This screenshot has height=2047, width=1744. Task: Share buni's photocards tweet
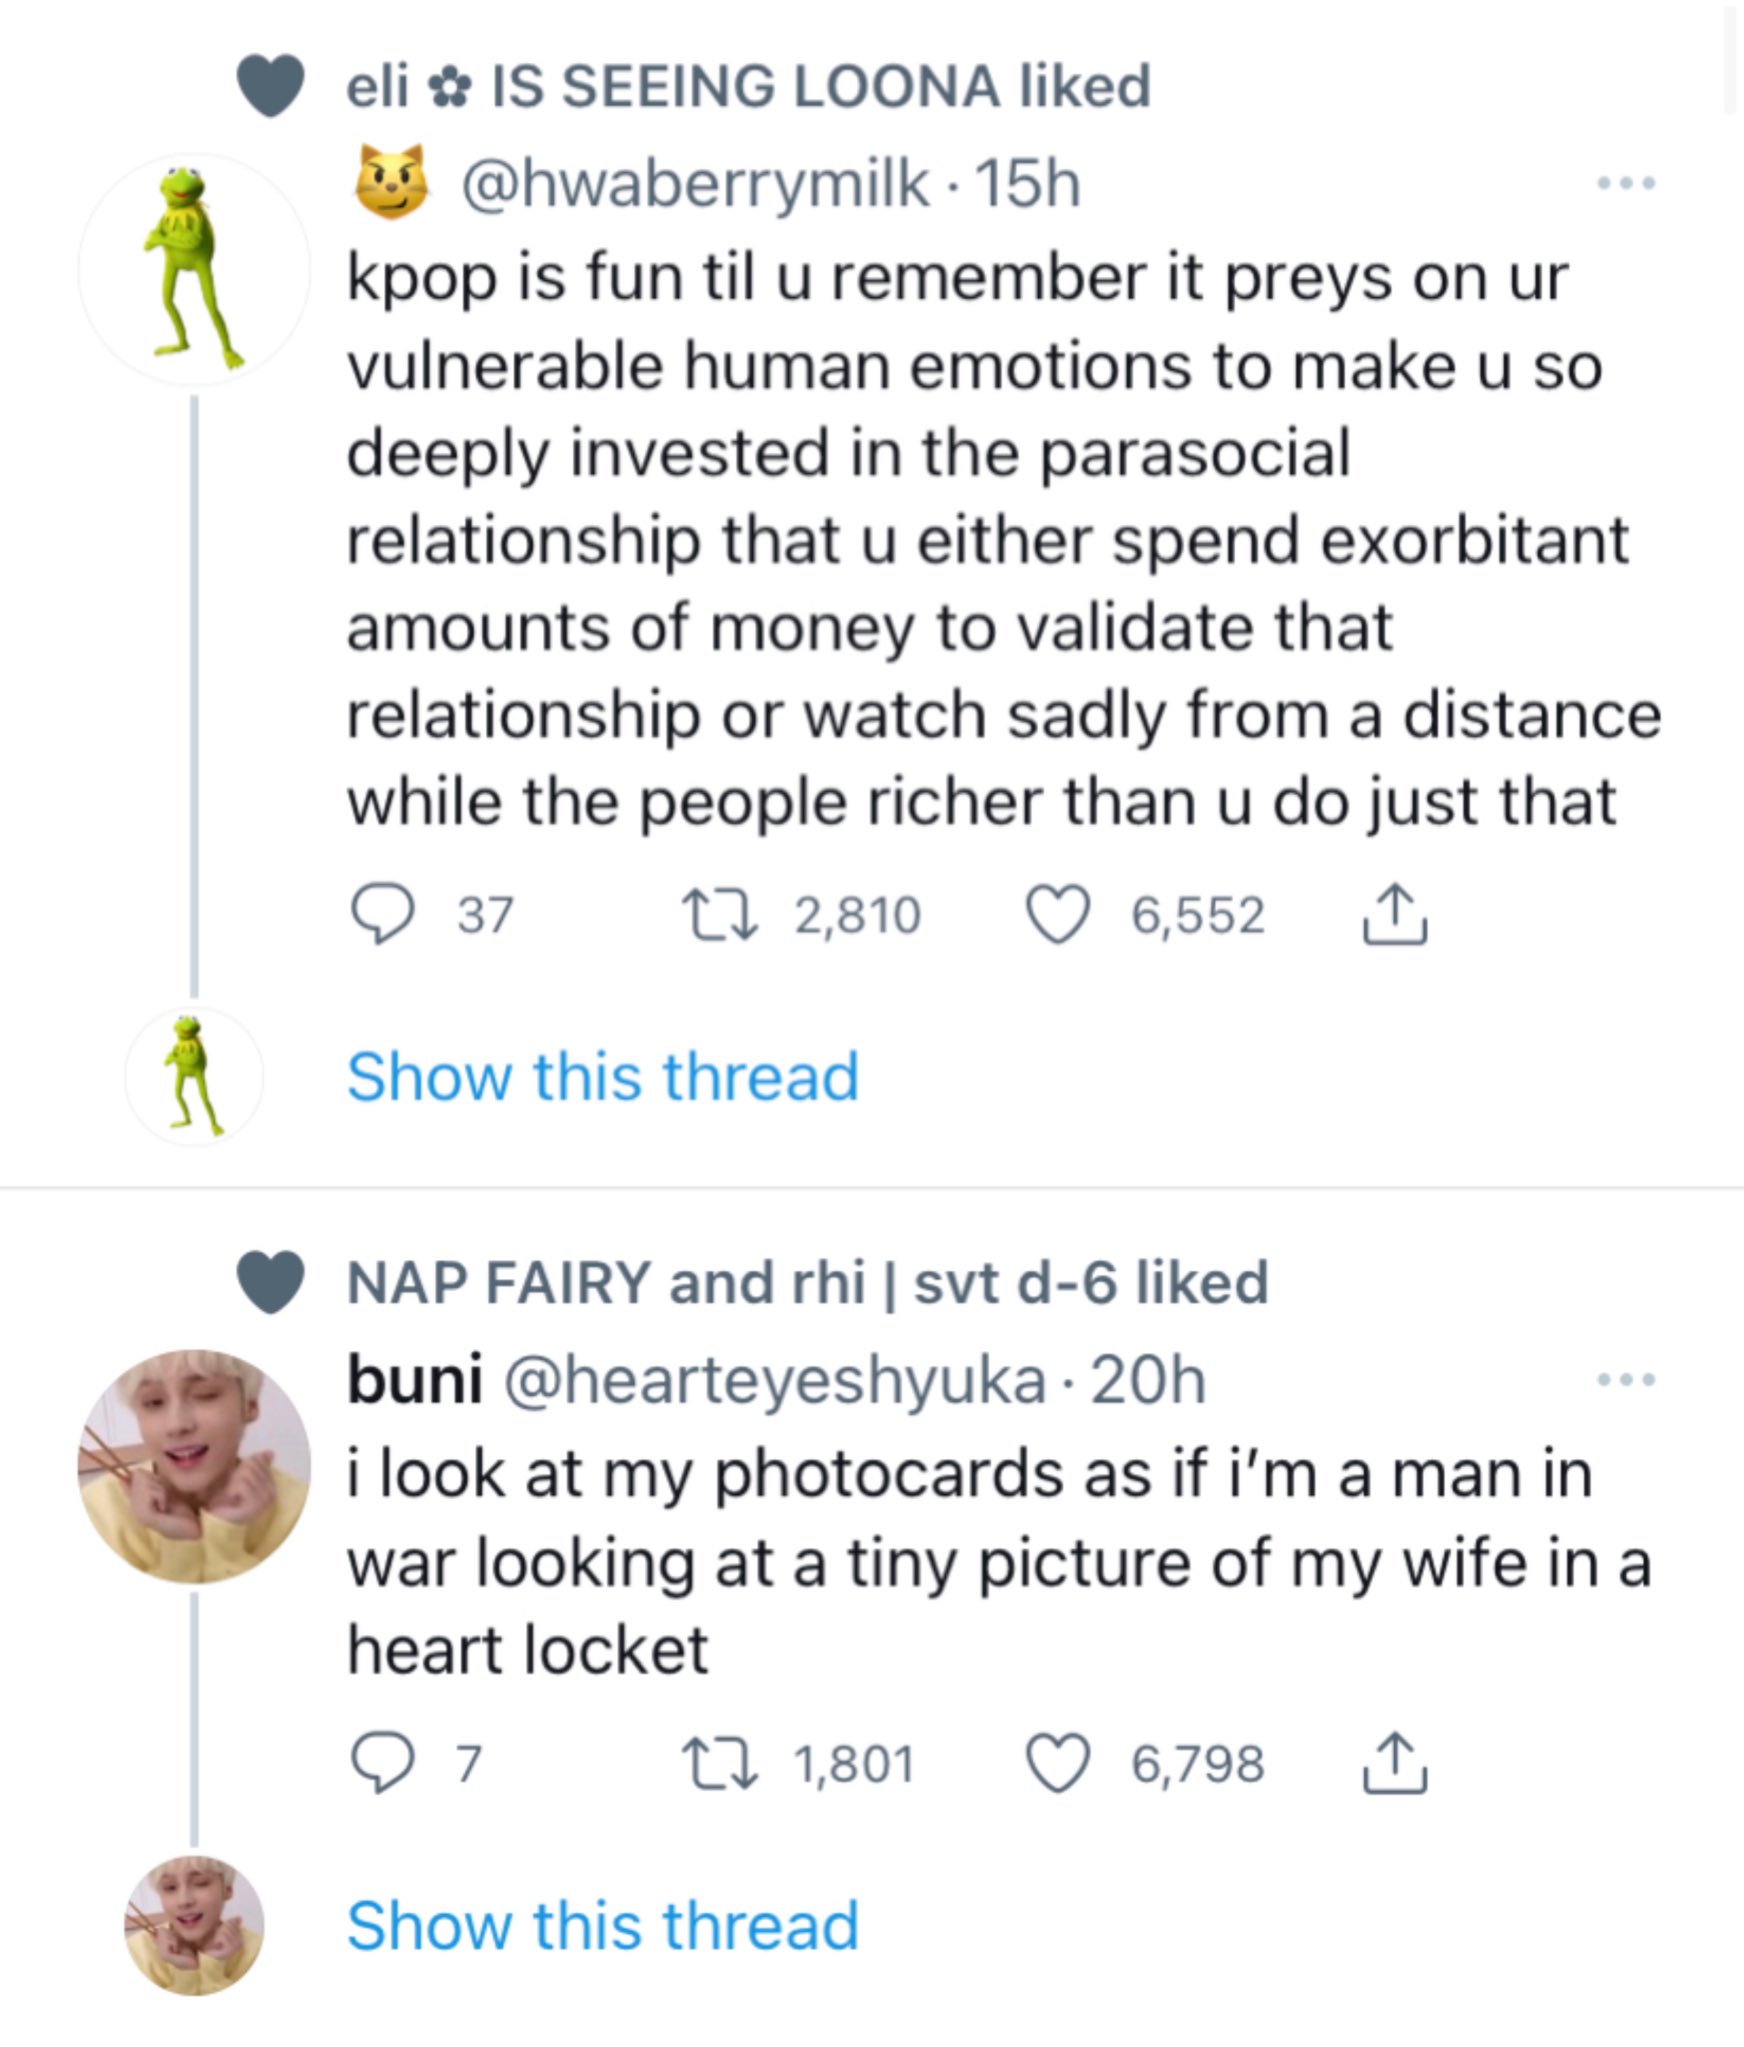(1394, 1763)
